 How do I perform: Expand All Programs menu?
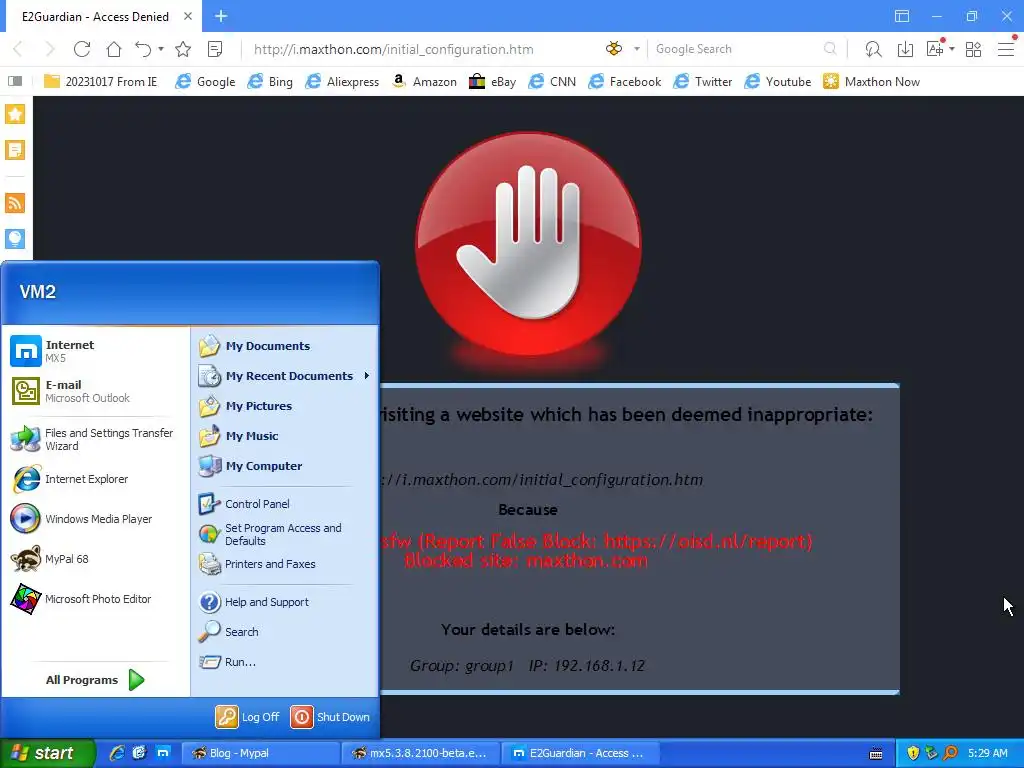click(96, 680)
